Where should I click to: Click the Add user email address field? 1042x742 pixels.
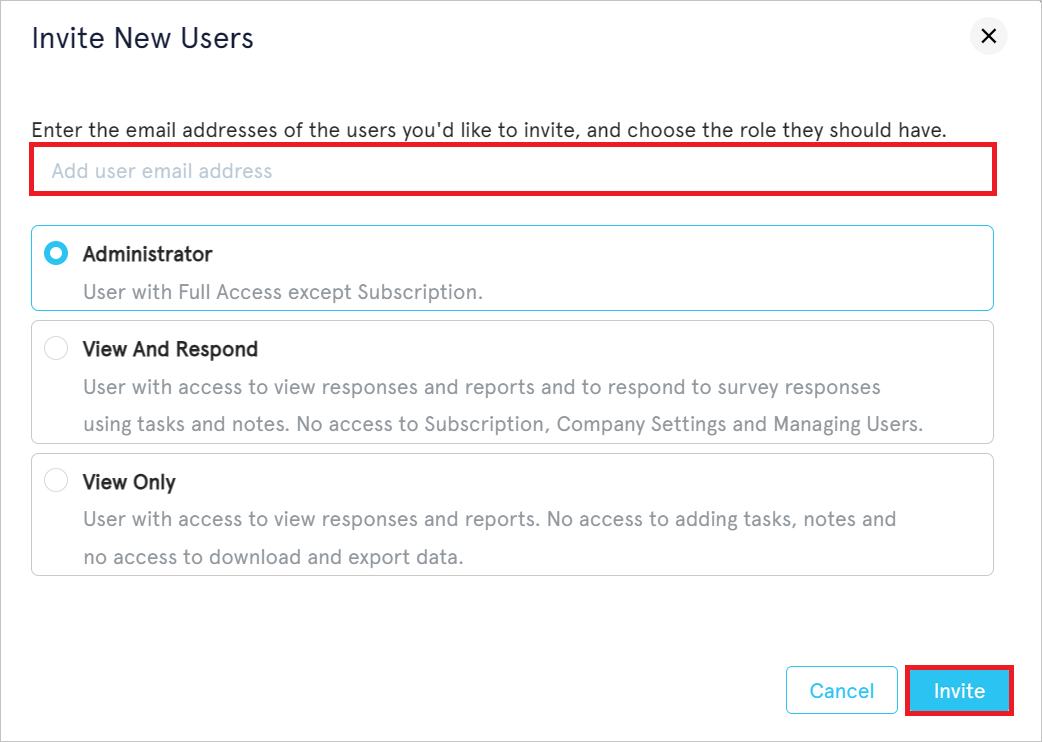[512, 170]
